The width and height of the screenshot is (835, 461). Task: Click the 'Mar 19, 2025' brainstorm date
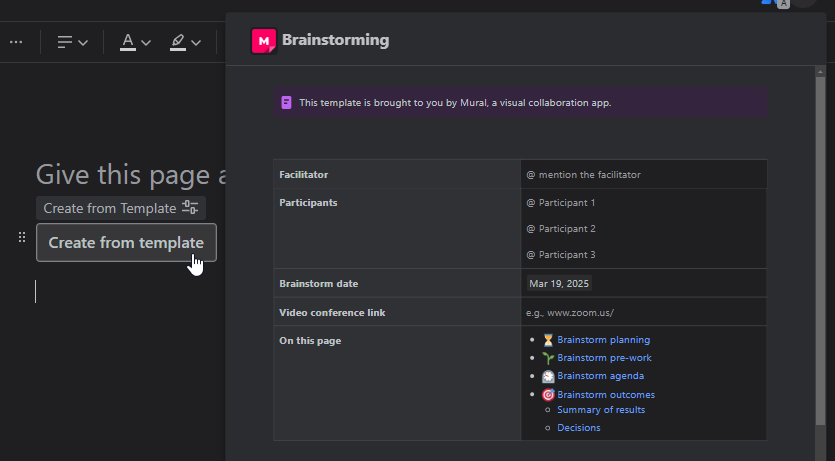coord(559,283)
